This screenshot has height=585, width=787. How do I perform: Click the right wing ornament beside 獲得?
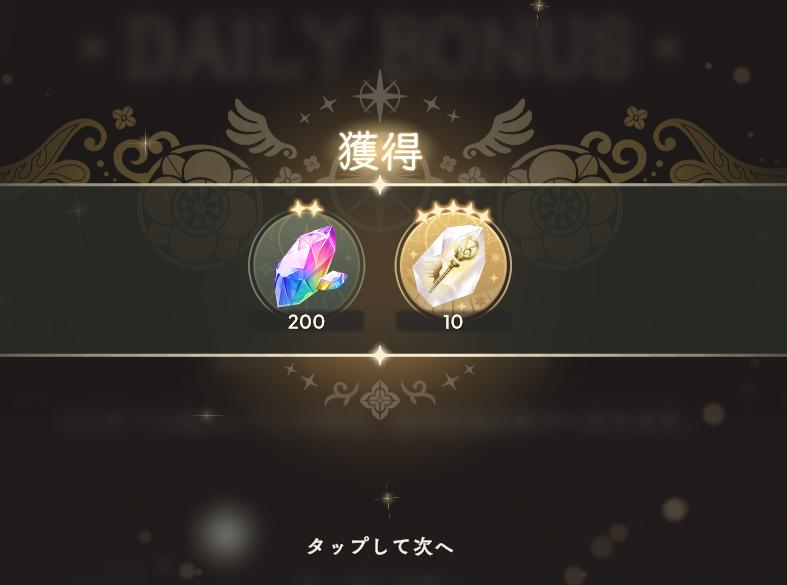pos(498,129)
